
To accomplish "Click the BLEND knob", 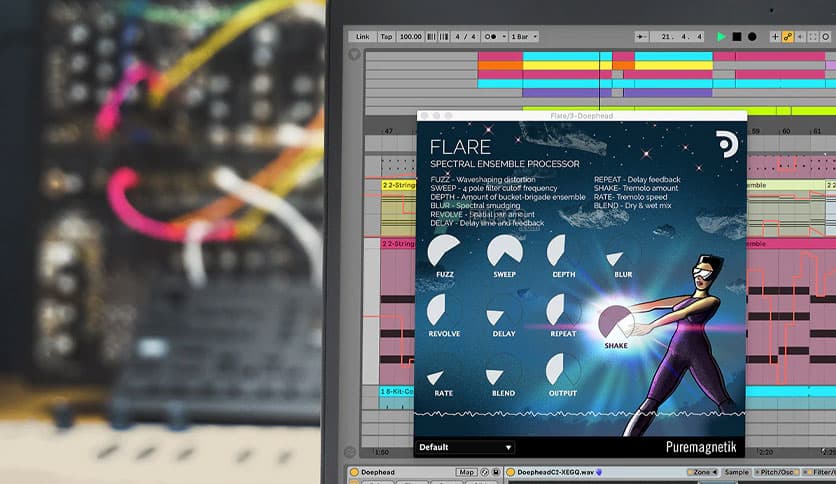I will pyautogui.click(x=503, y=369).
